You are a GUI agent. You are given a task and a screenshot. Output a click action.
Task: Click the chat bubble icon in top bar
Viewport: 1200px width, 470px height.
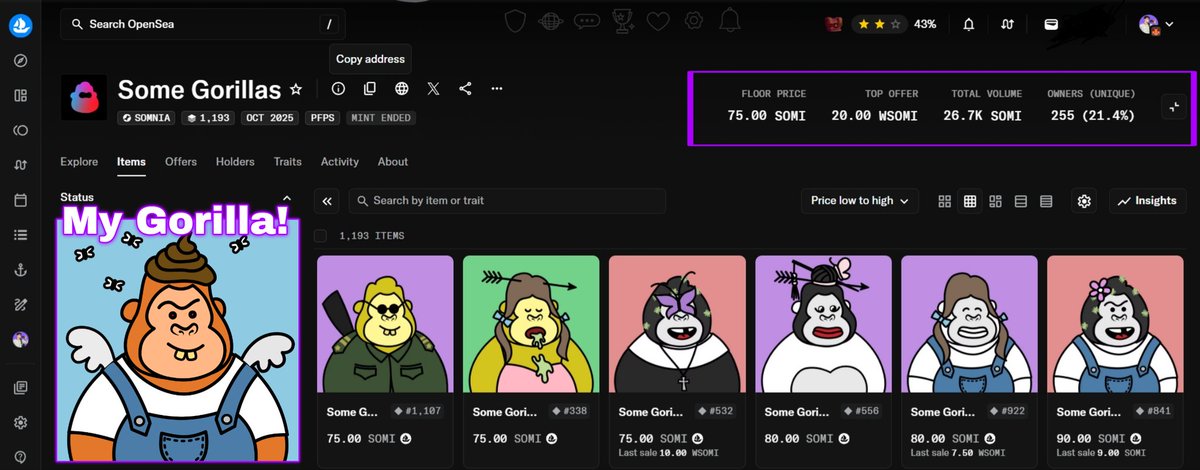587,20
